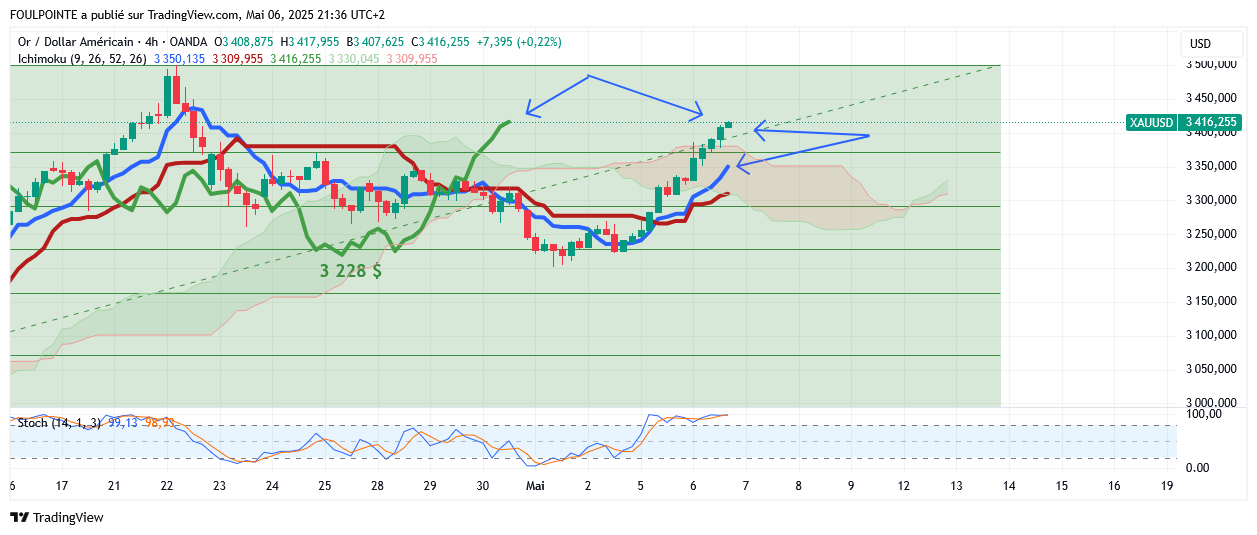Click the light green Ichimoku value 3 330,045
The width and height of the screenshot is (1257, 535).
354,59
